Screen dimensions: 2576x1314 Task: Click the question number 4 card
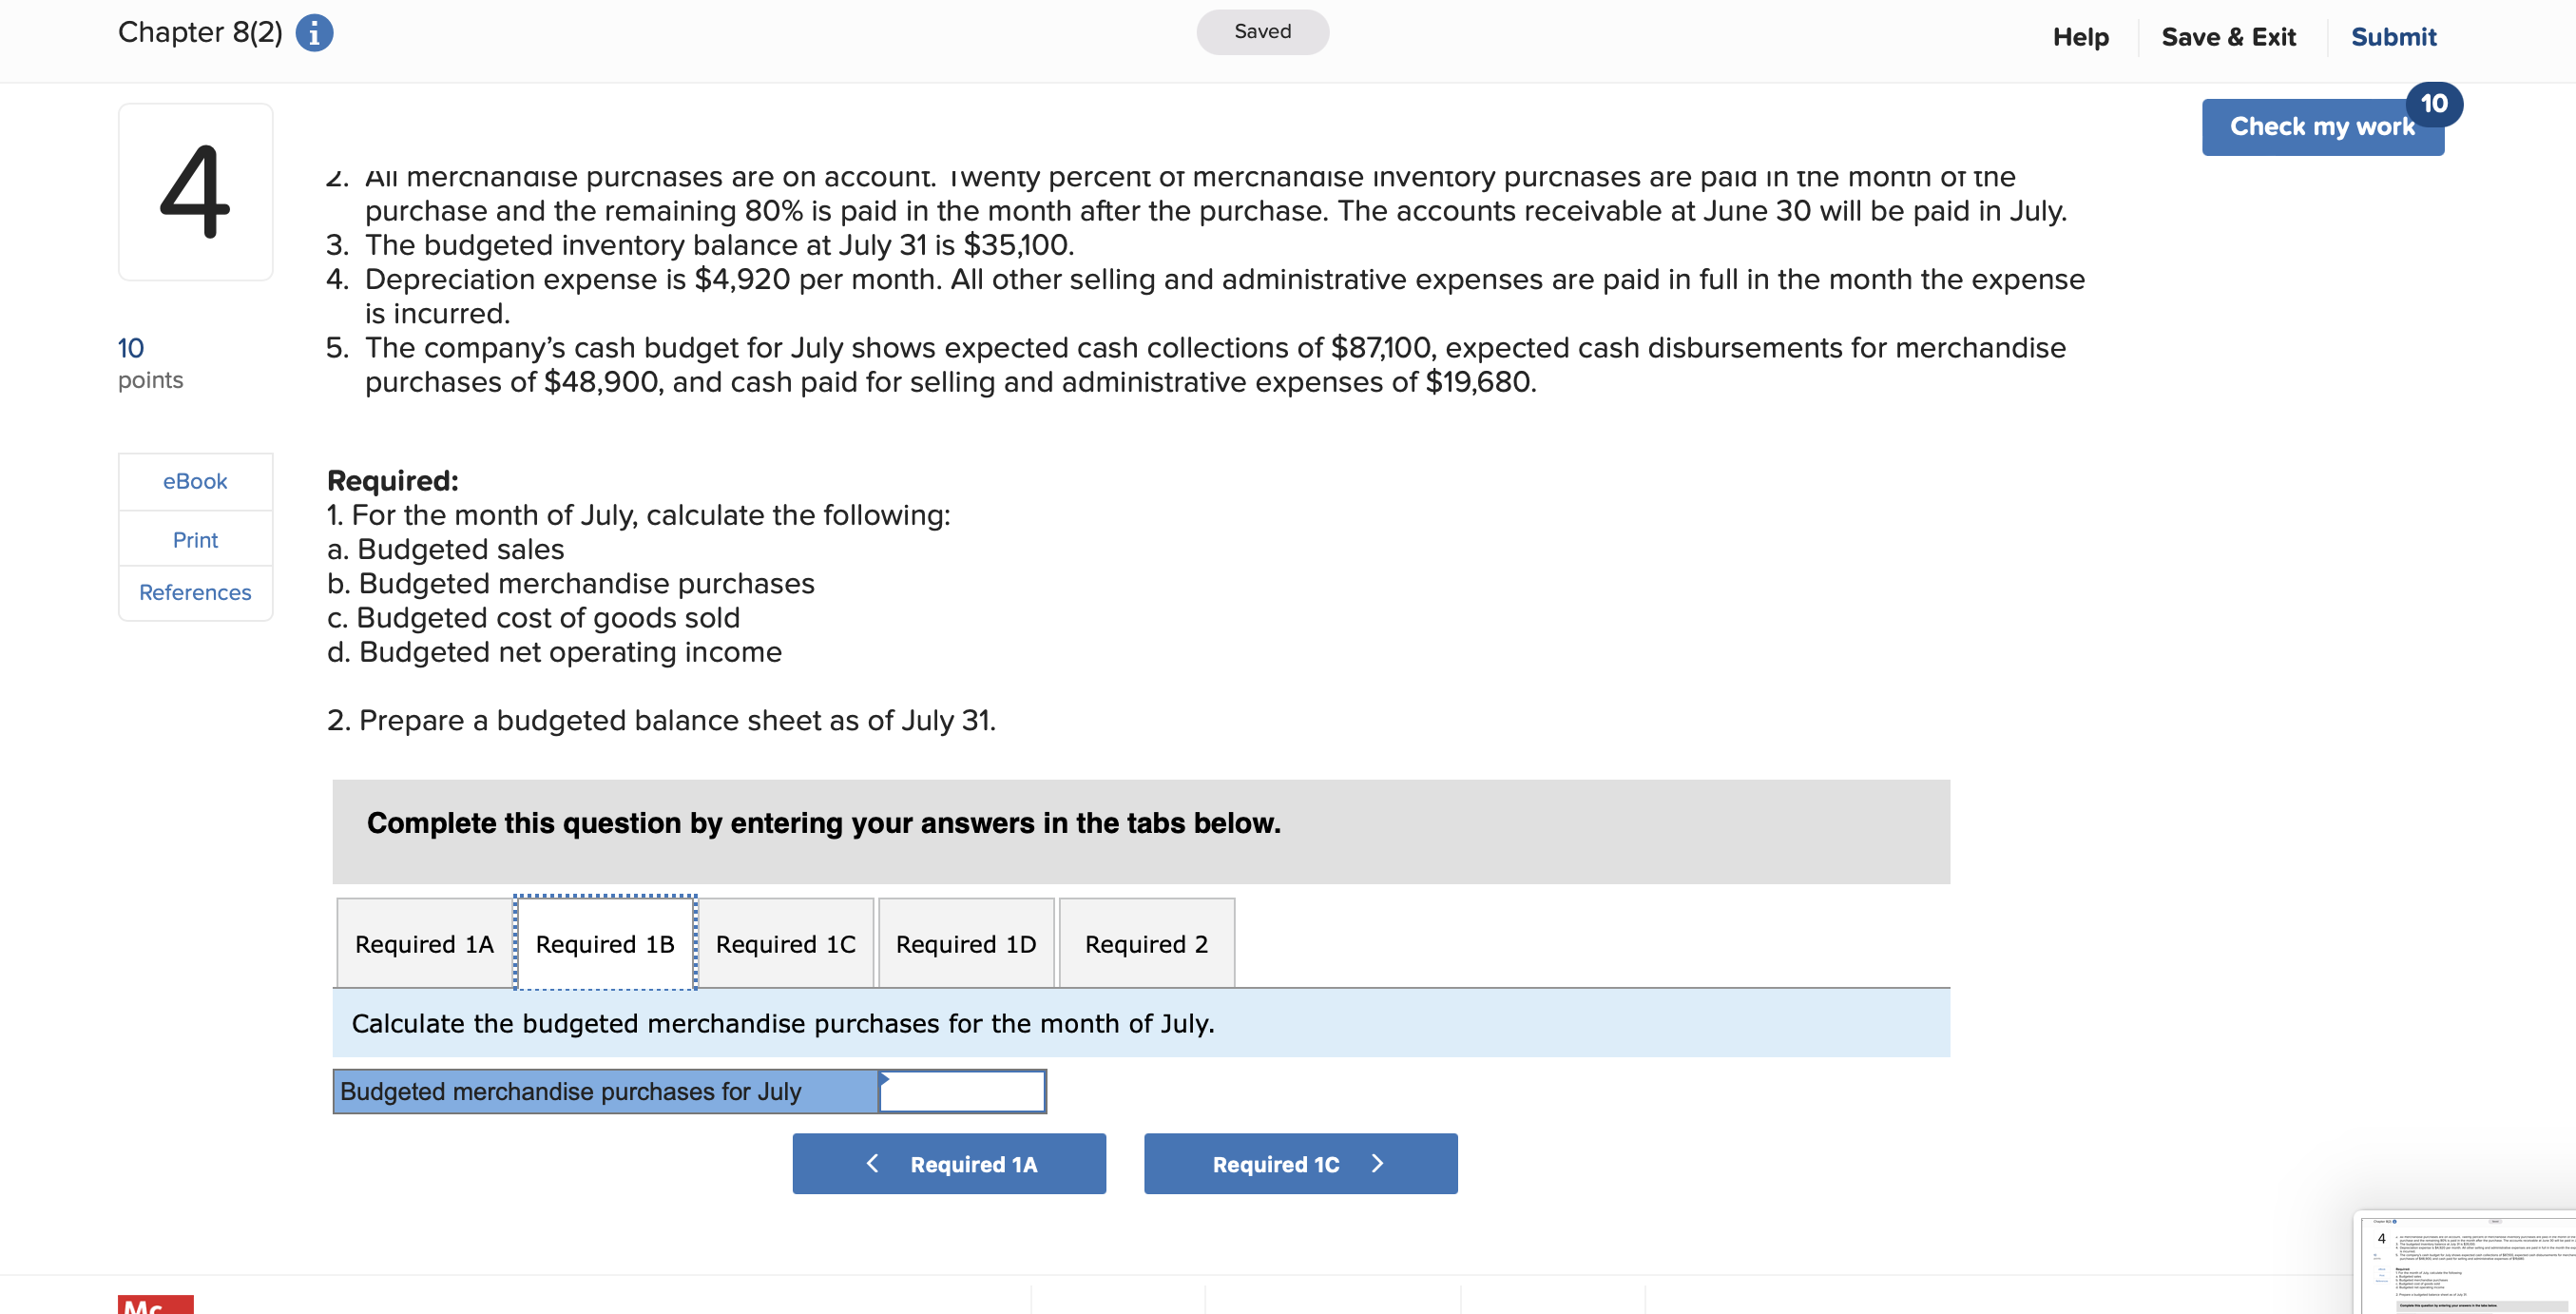[195, 191]
